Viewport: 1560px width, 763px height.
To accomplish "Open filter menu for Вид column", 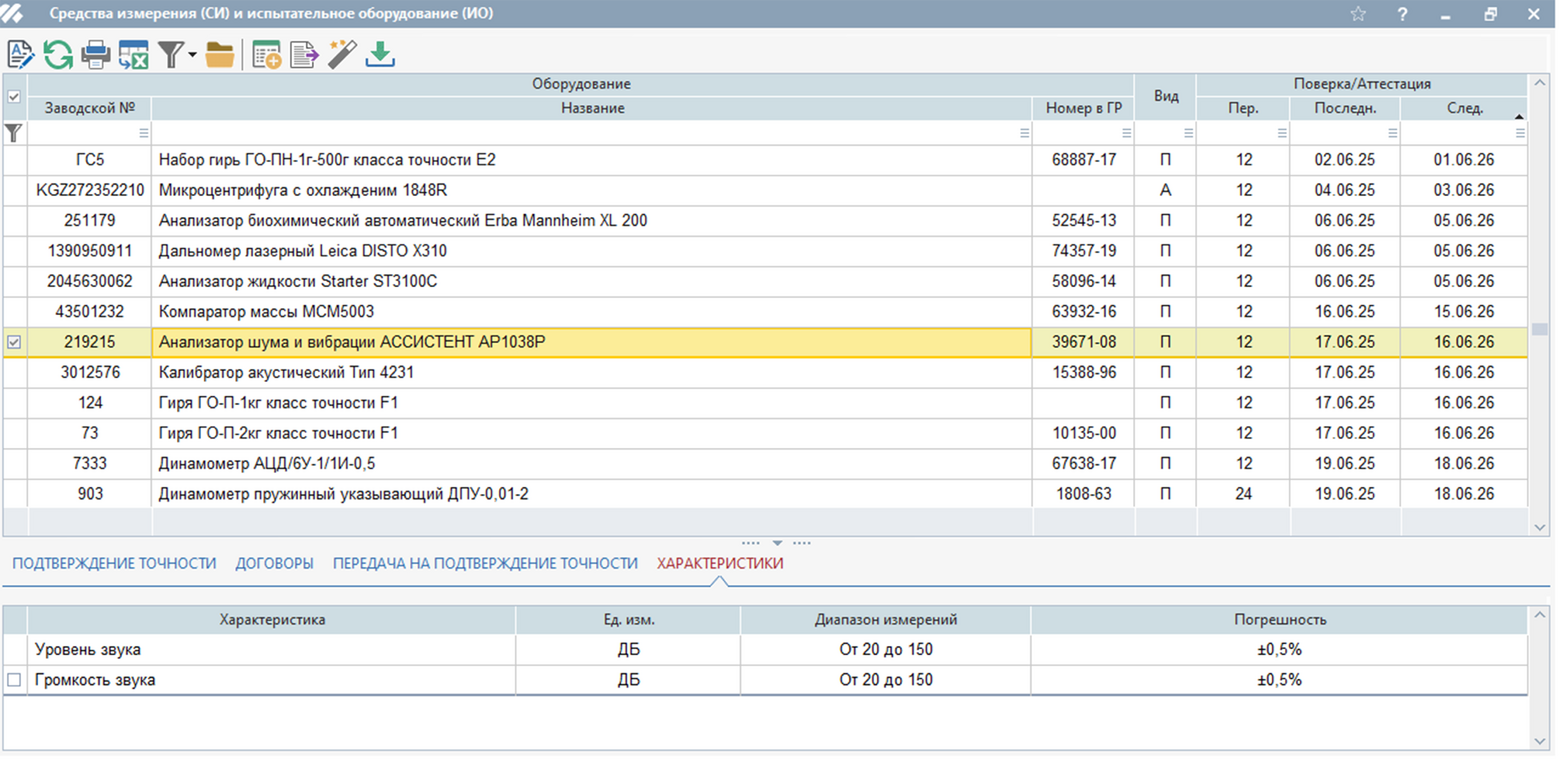I will (x=1188, y=132).
